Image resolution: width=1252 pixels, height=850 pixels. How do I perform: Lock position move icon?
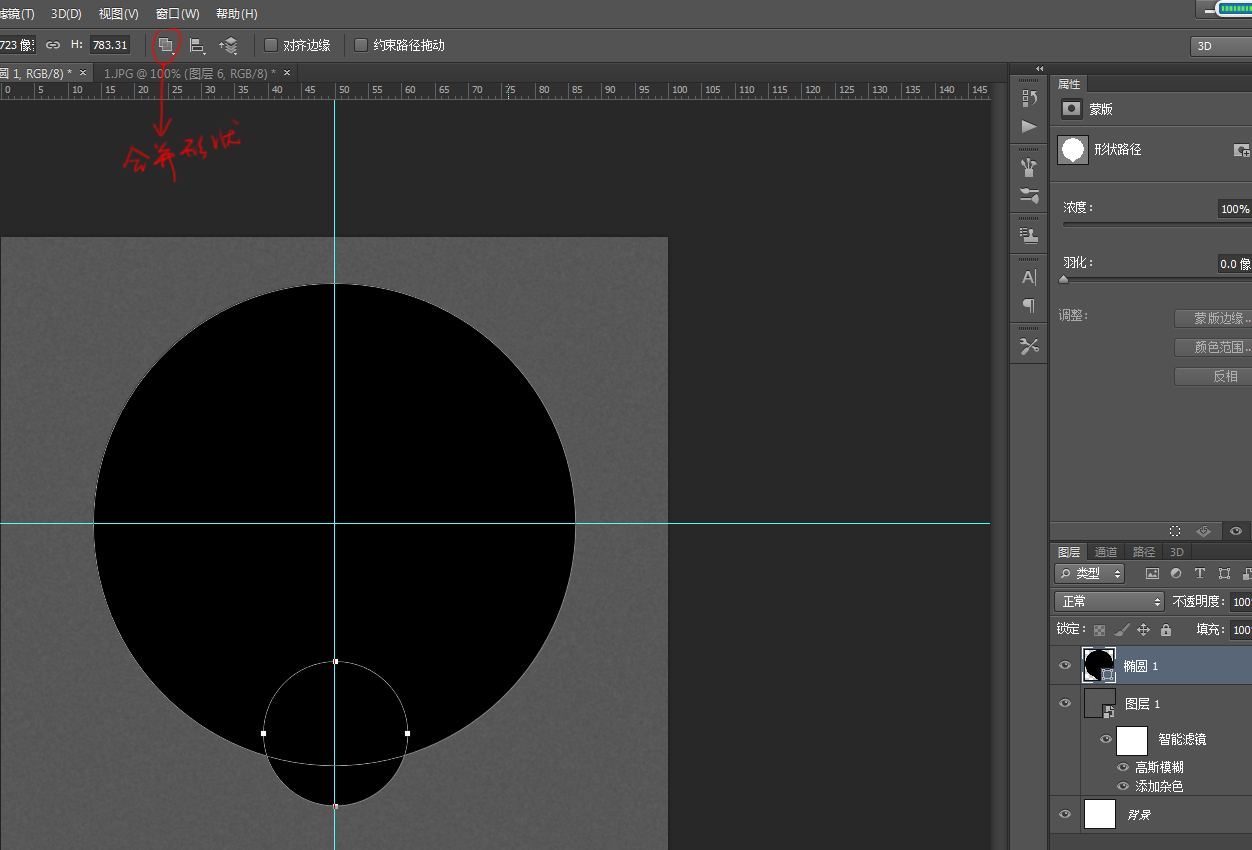(x=1144, y=630)
